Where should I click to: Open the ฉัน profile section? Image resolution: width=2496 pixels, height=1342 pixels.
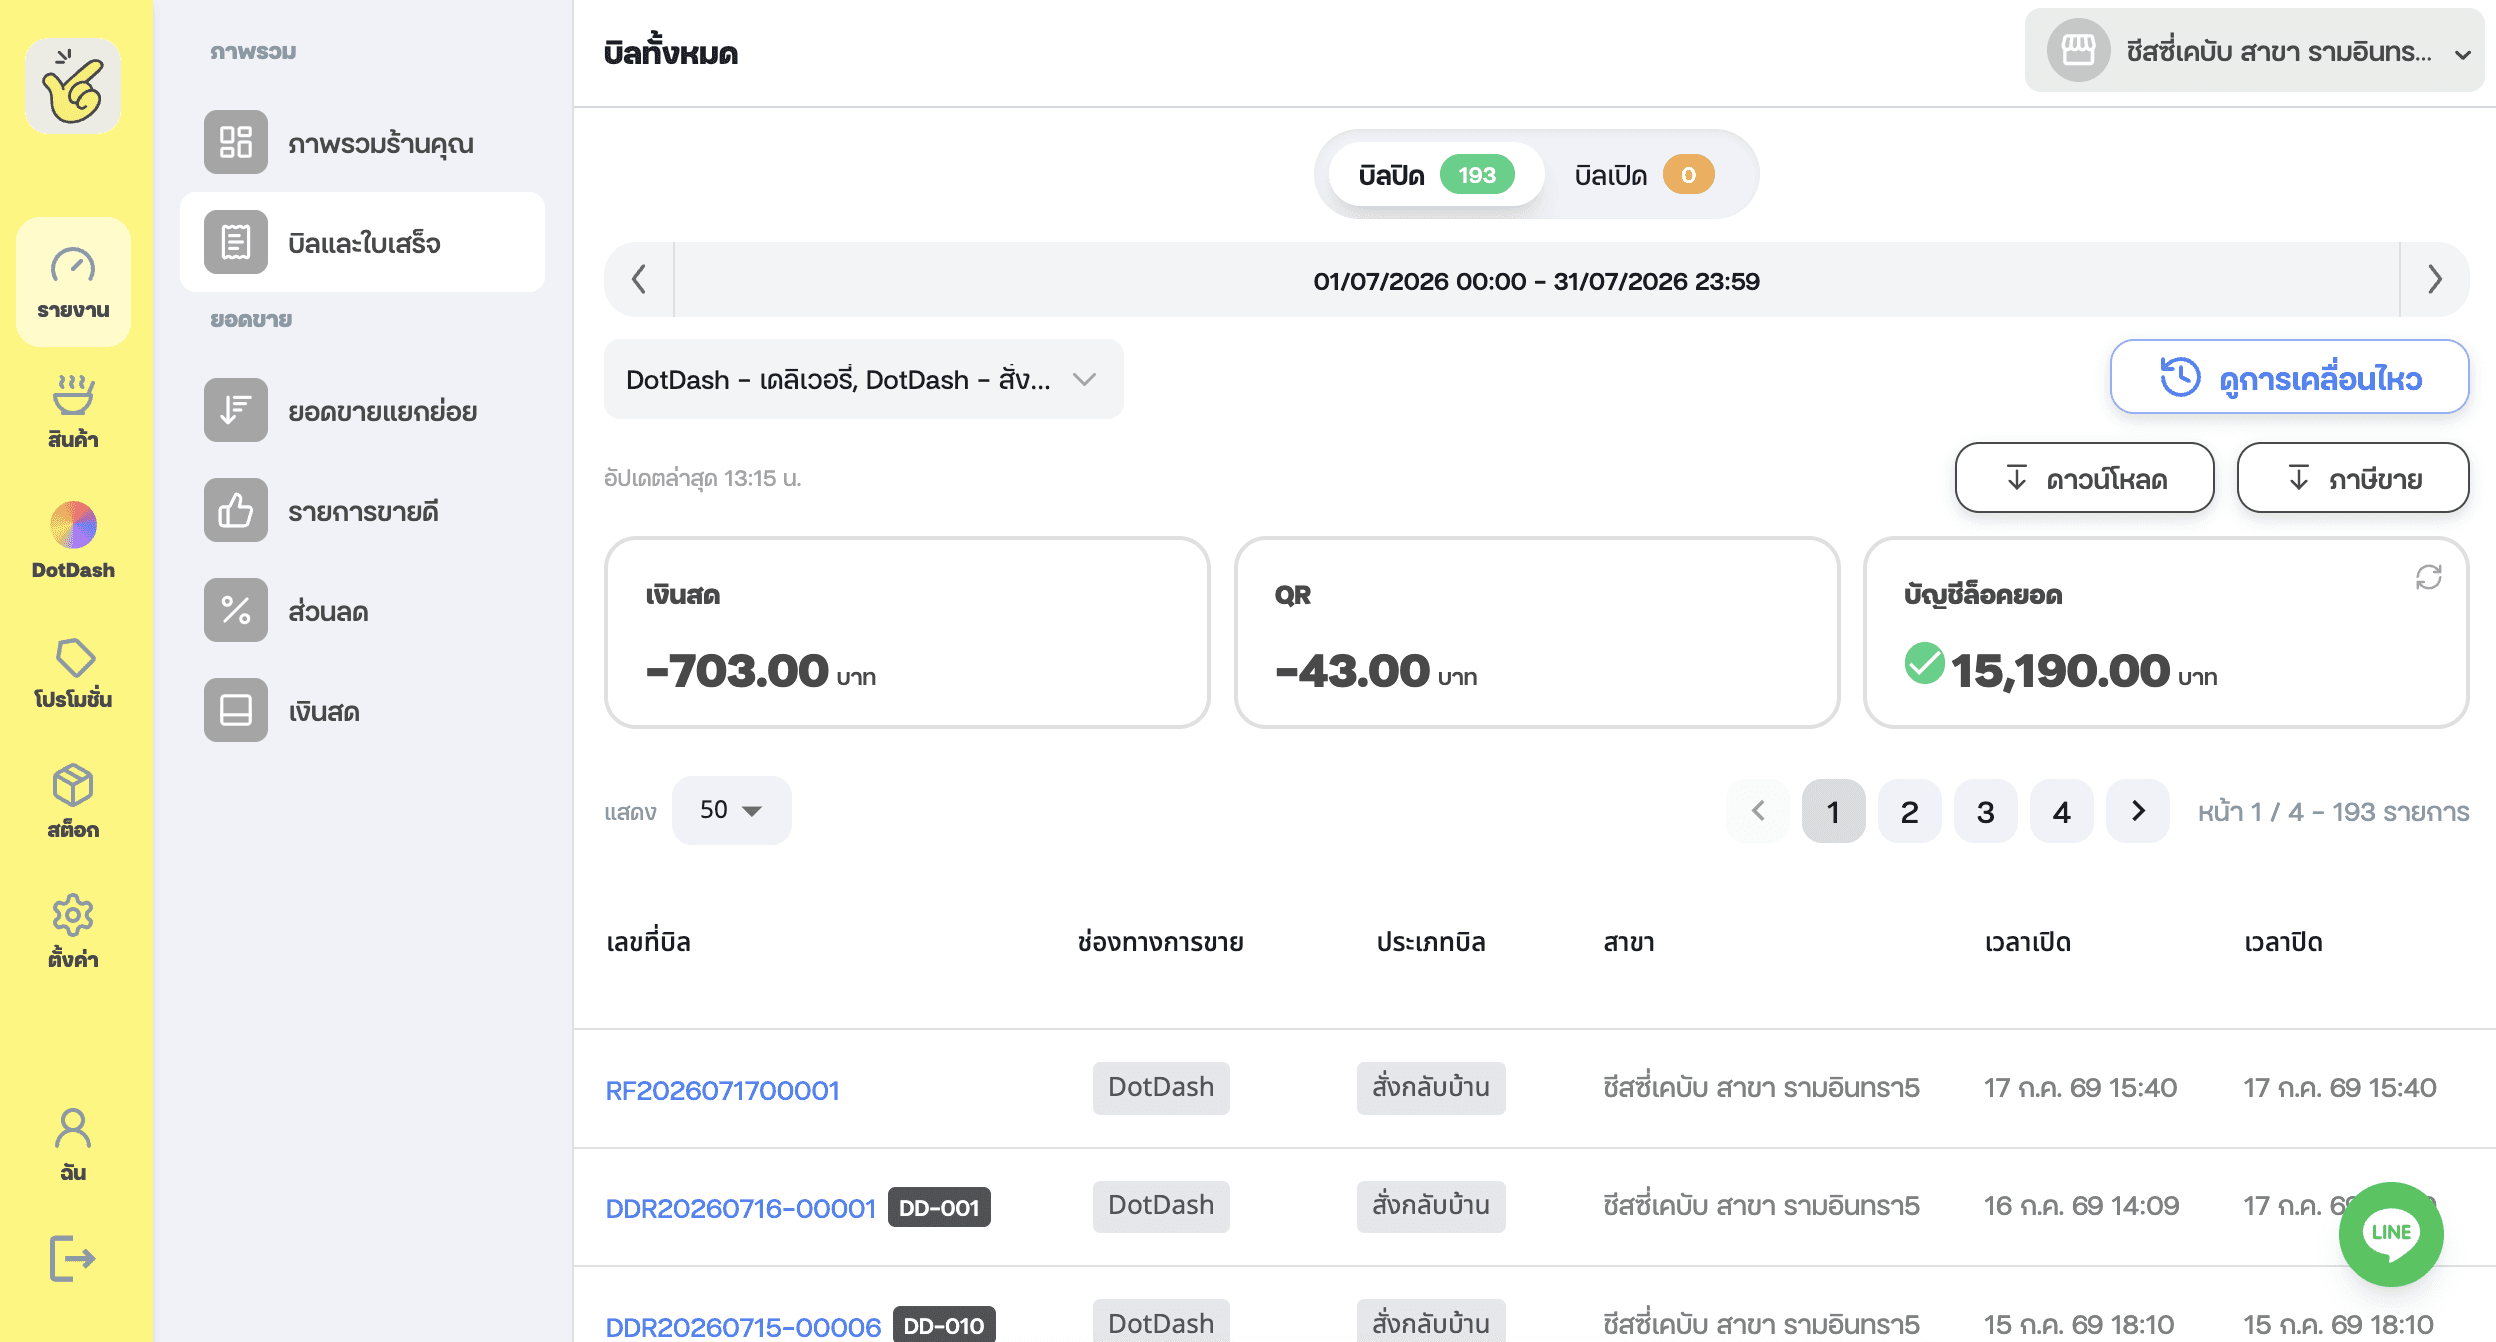73,1145
